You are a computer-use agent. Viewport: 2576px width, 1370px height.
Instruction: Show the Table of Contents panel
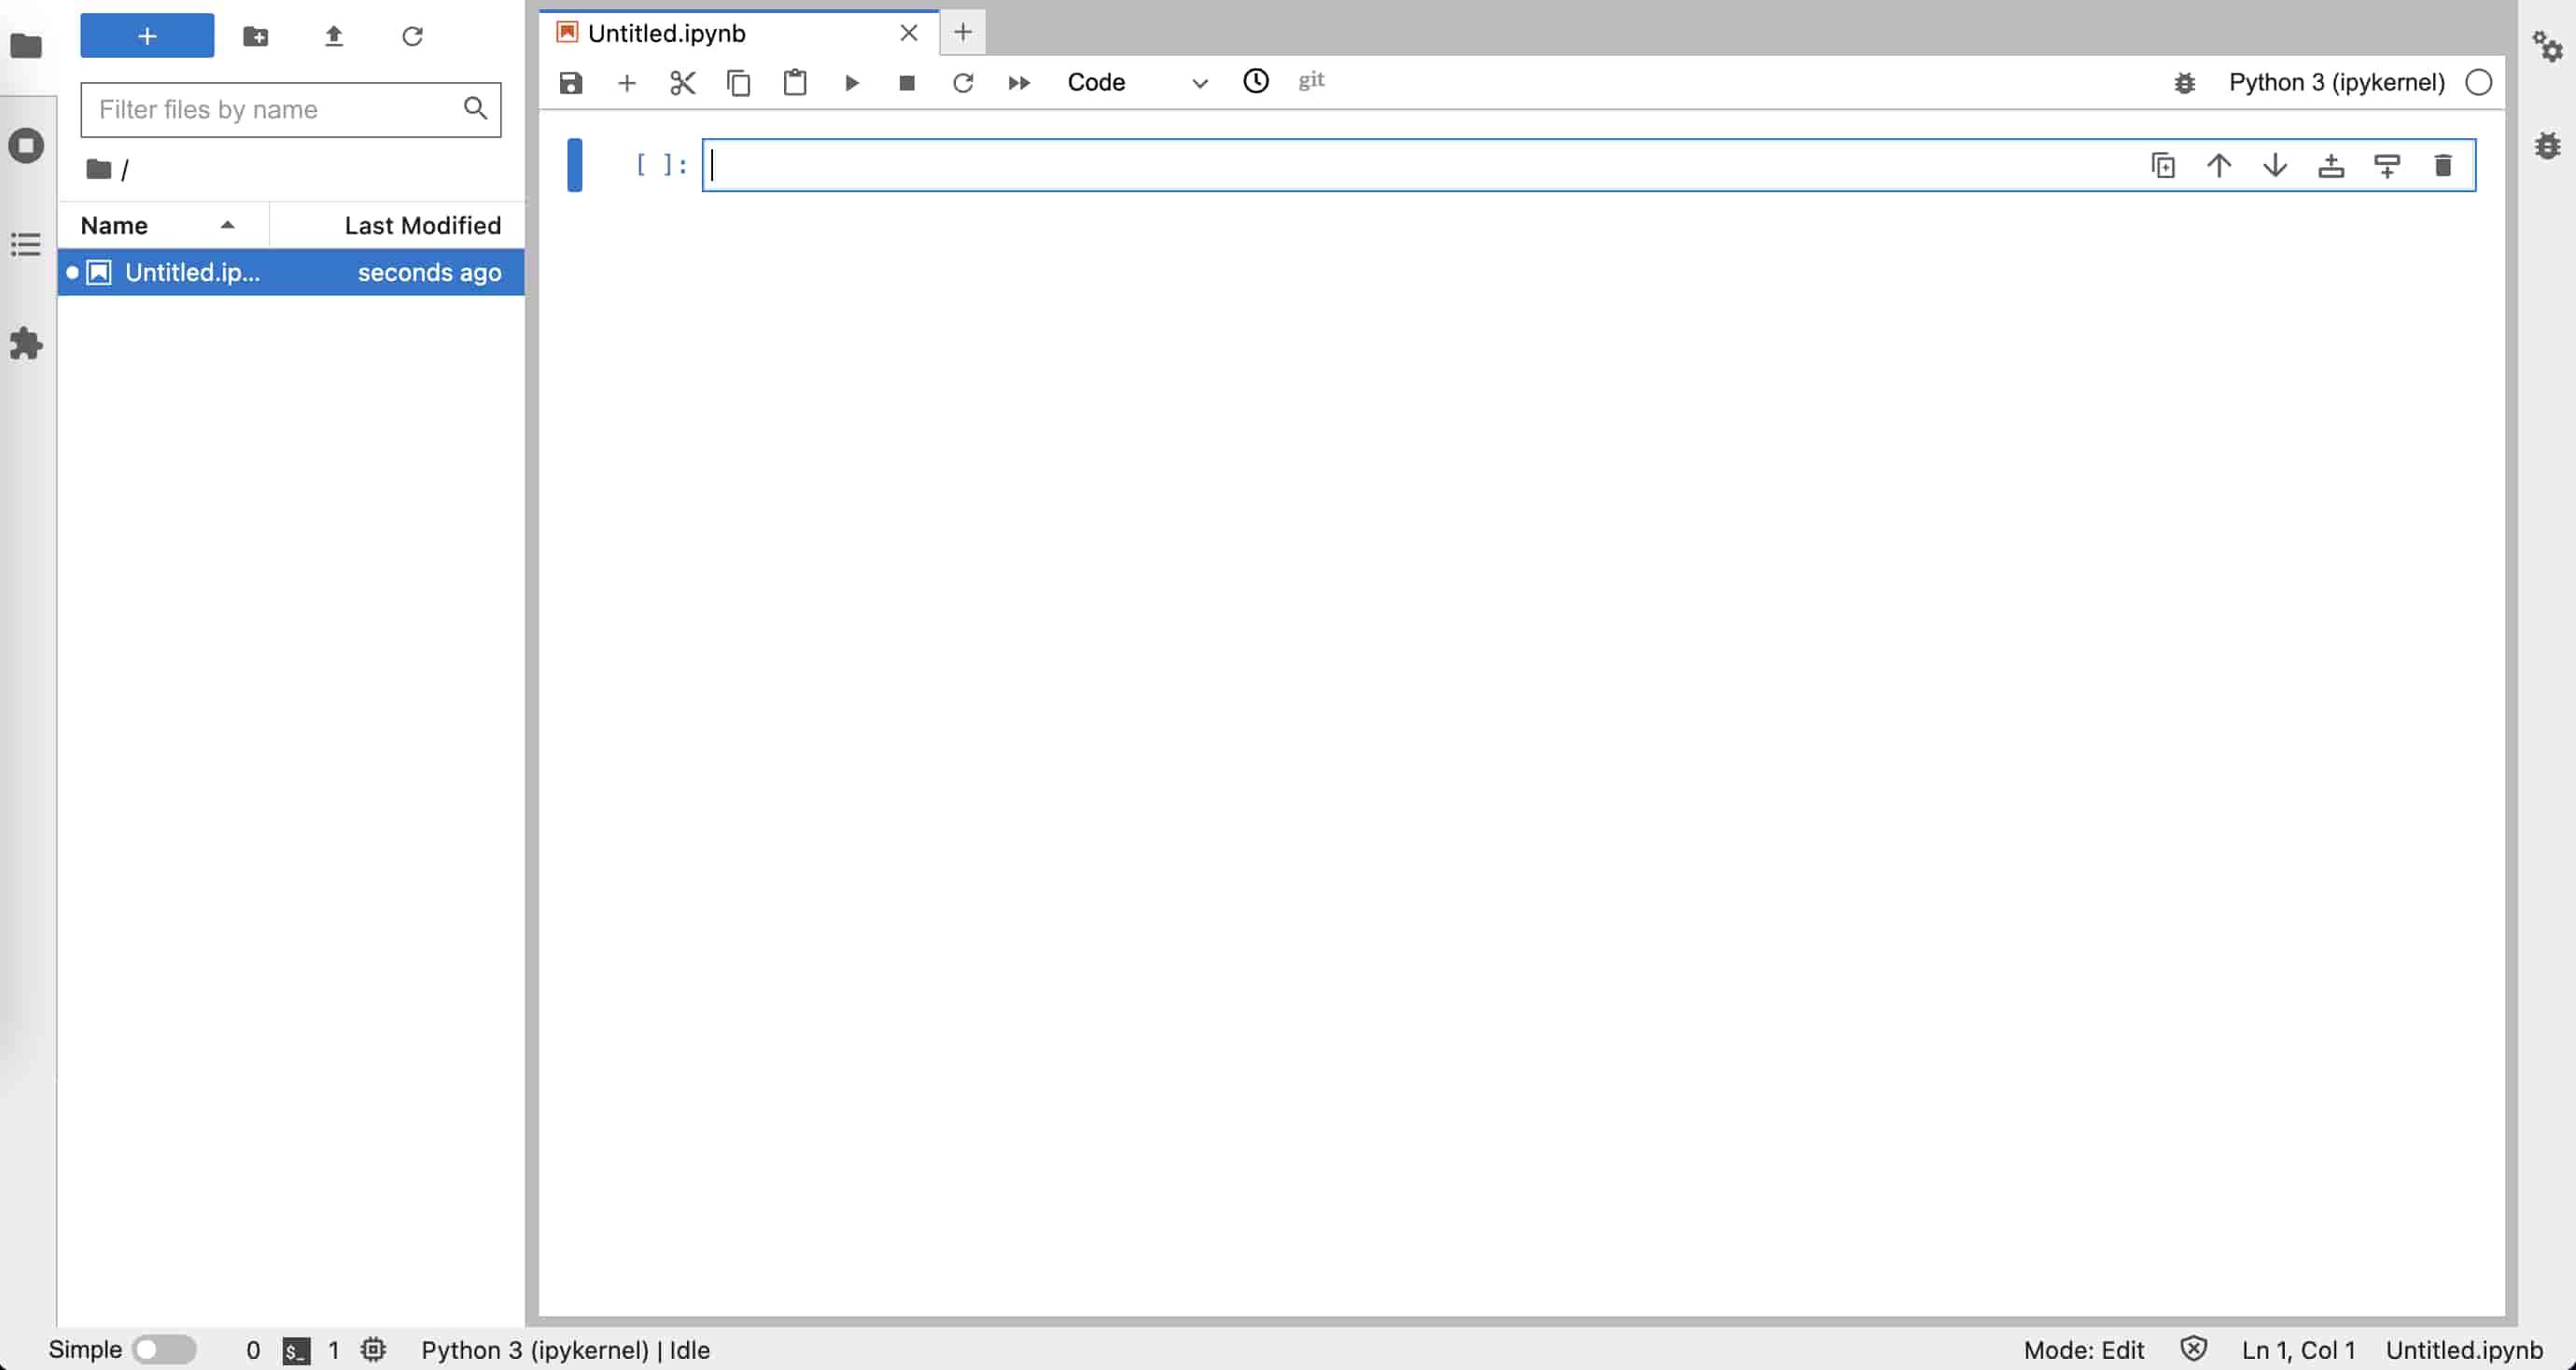[x=26, y=244]
